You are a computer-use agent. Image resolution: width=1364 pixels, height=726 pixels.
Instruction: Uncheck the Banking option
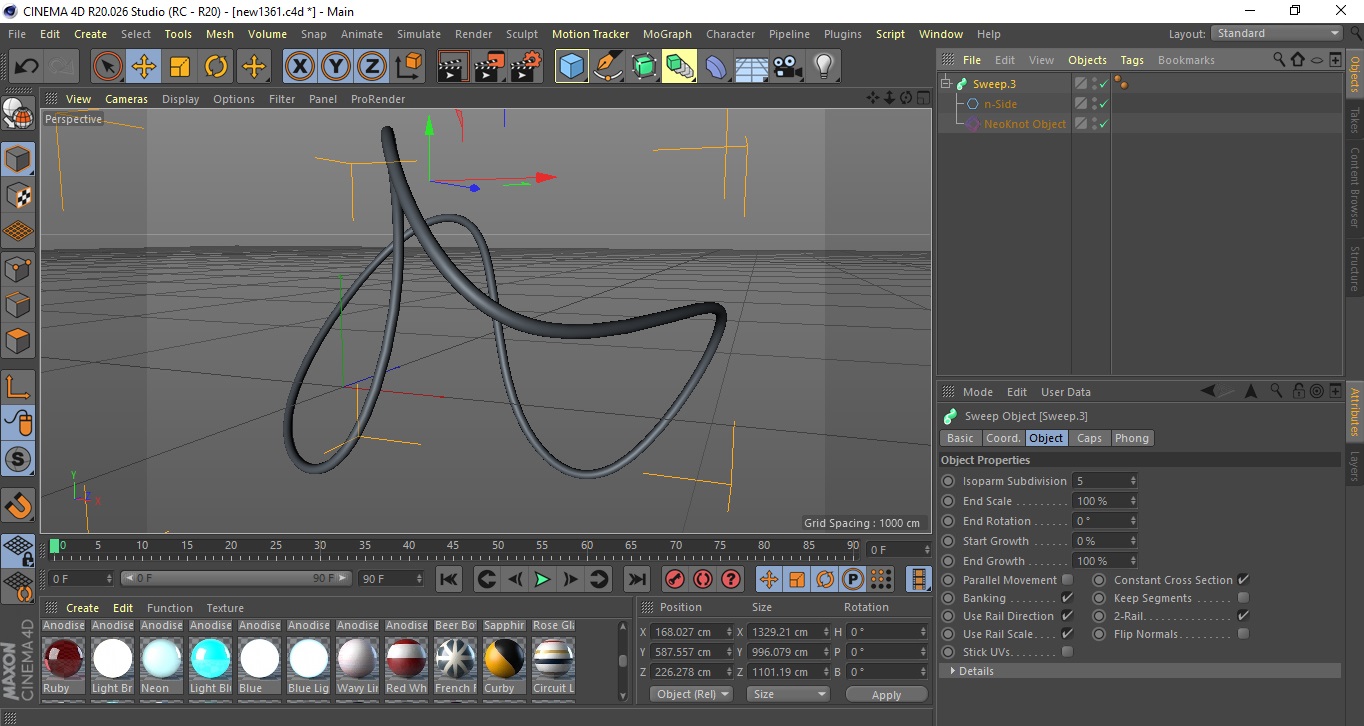[1067, 598]
